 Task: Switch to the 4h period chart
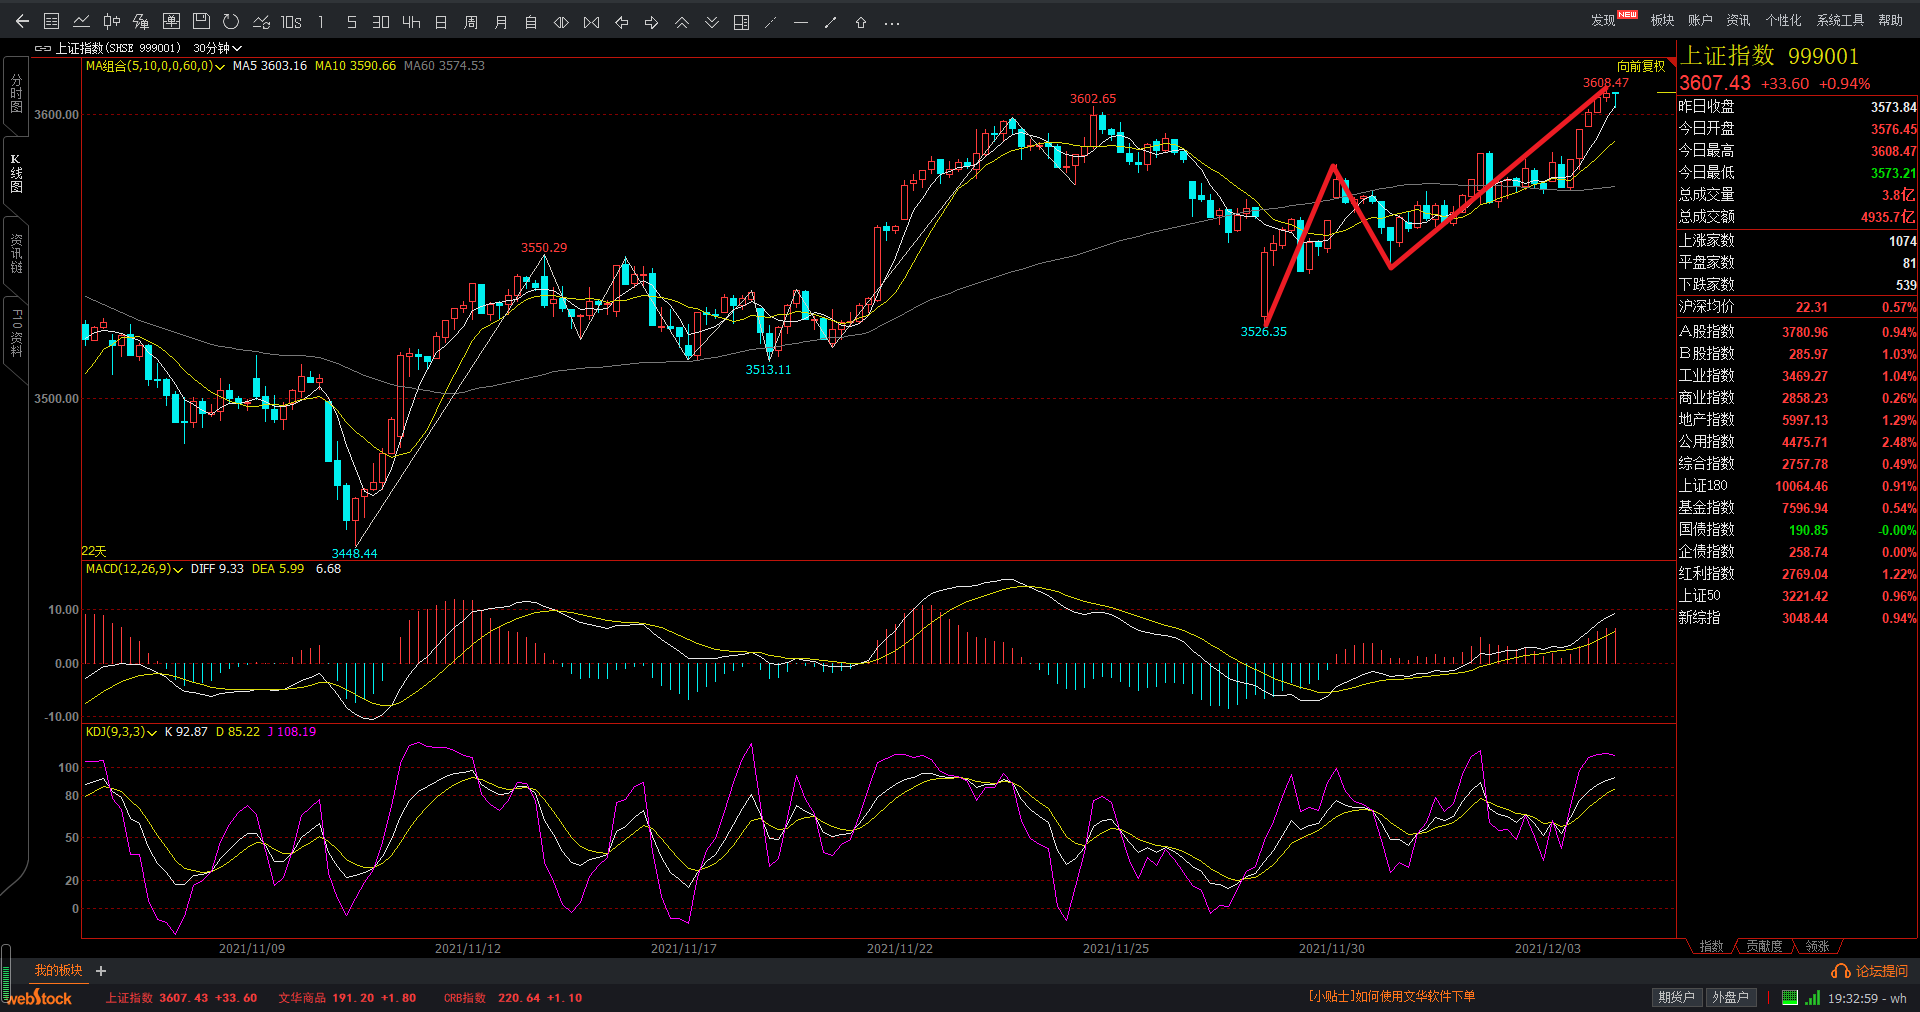[411, 21]
